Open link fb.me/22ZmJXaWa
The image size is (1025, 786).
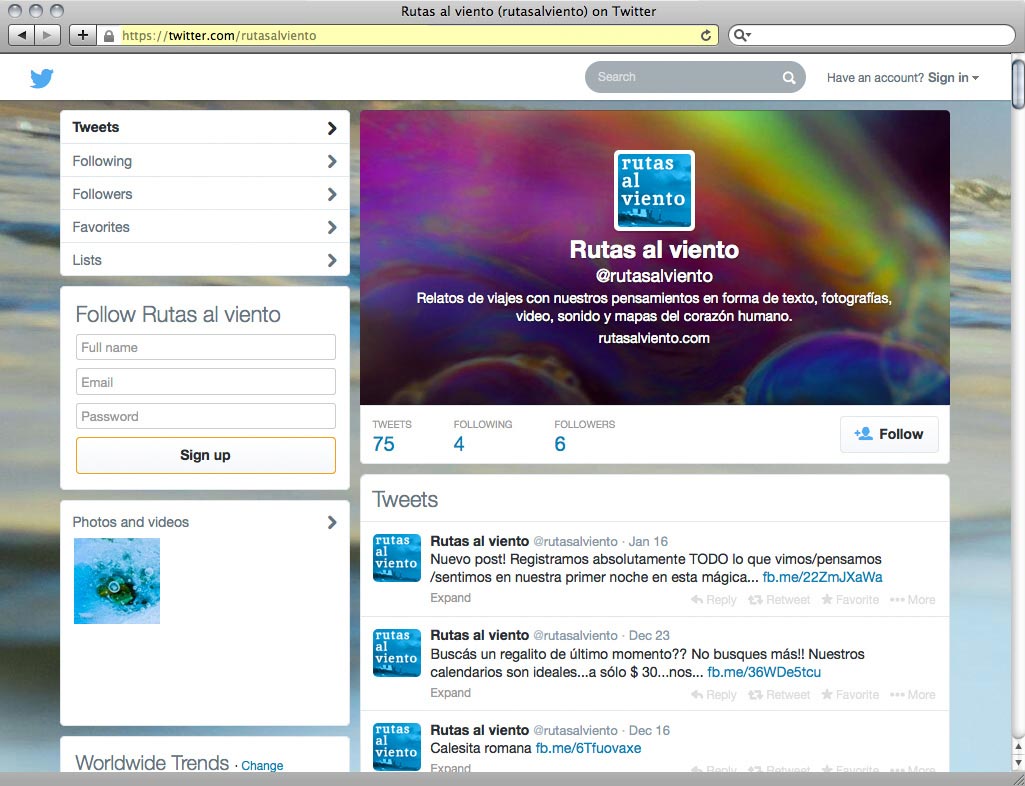822,577
